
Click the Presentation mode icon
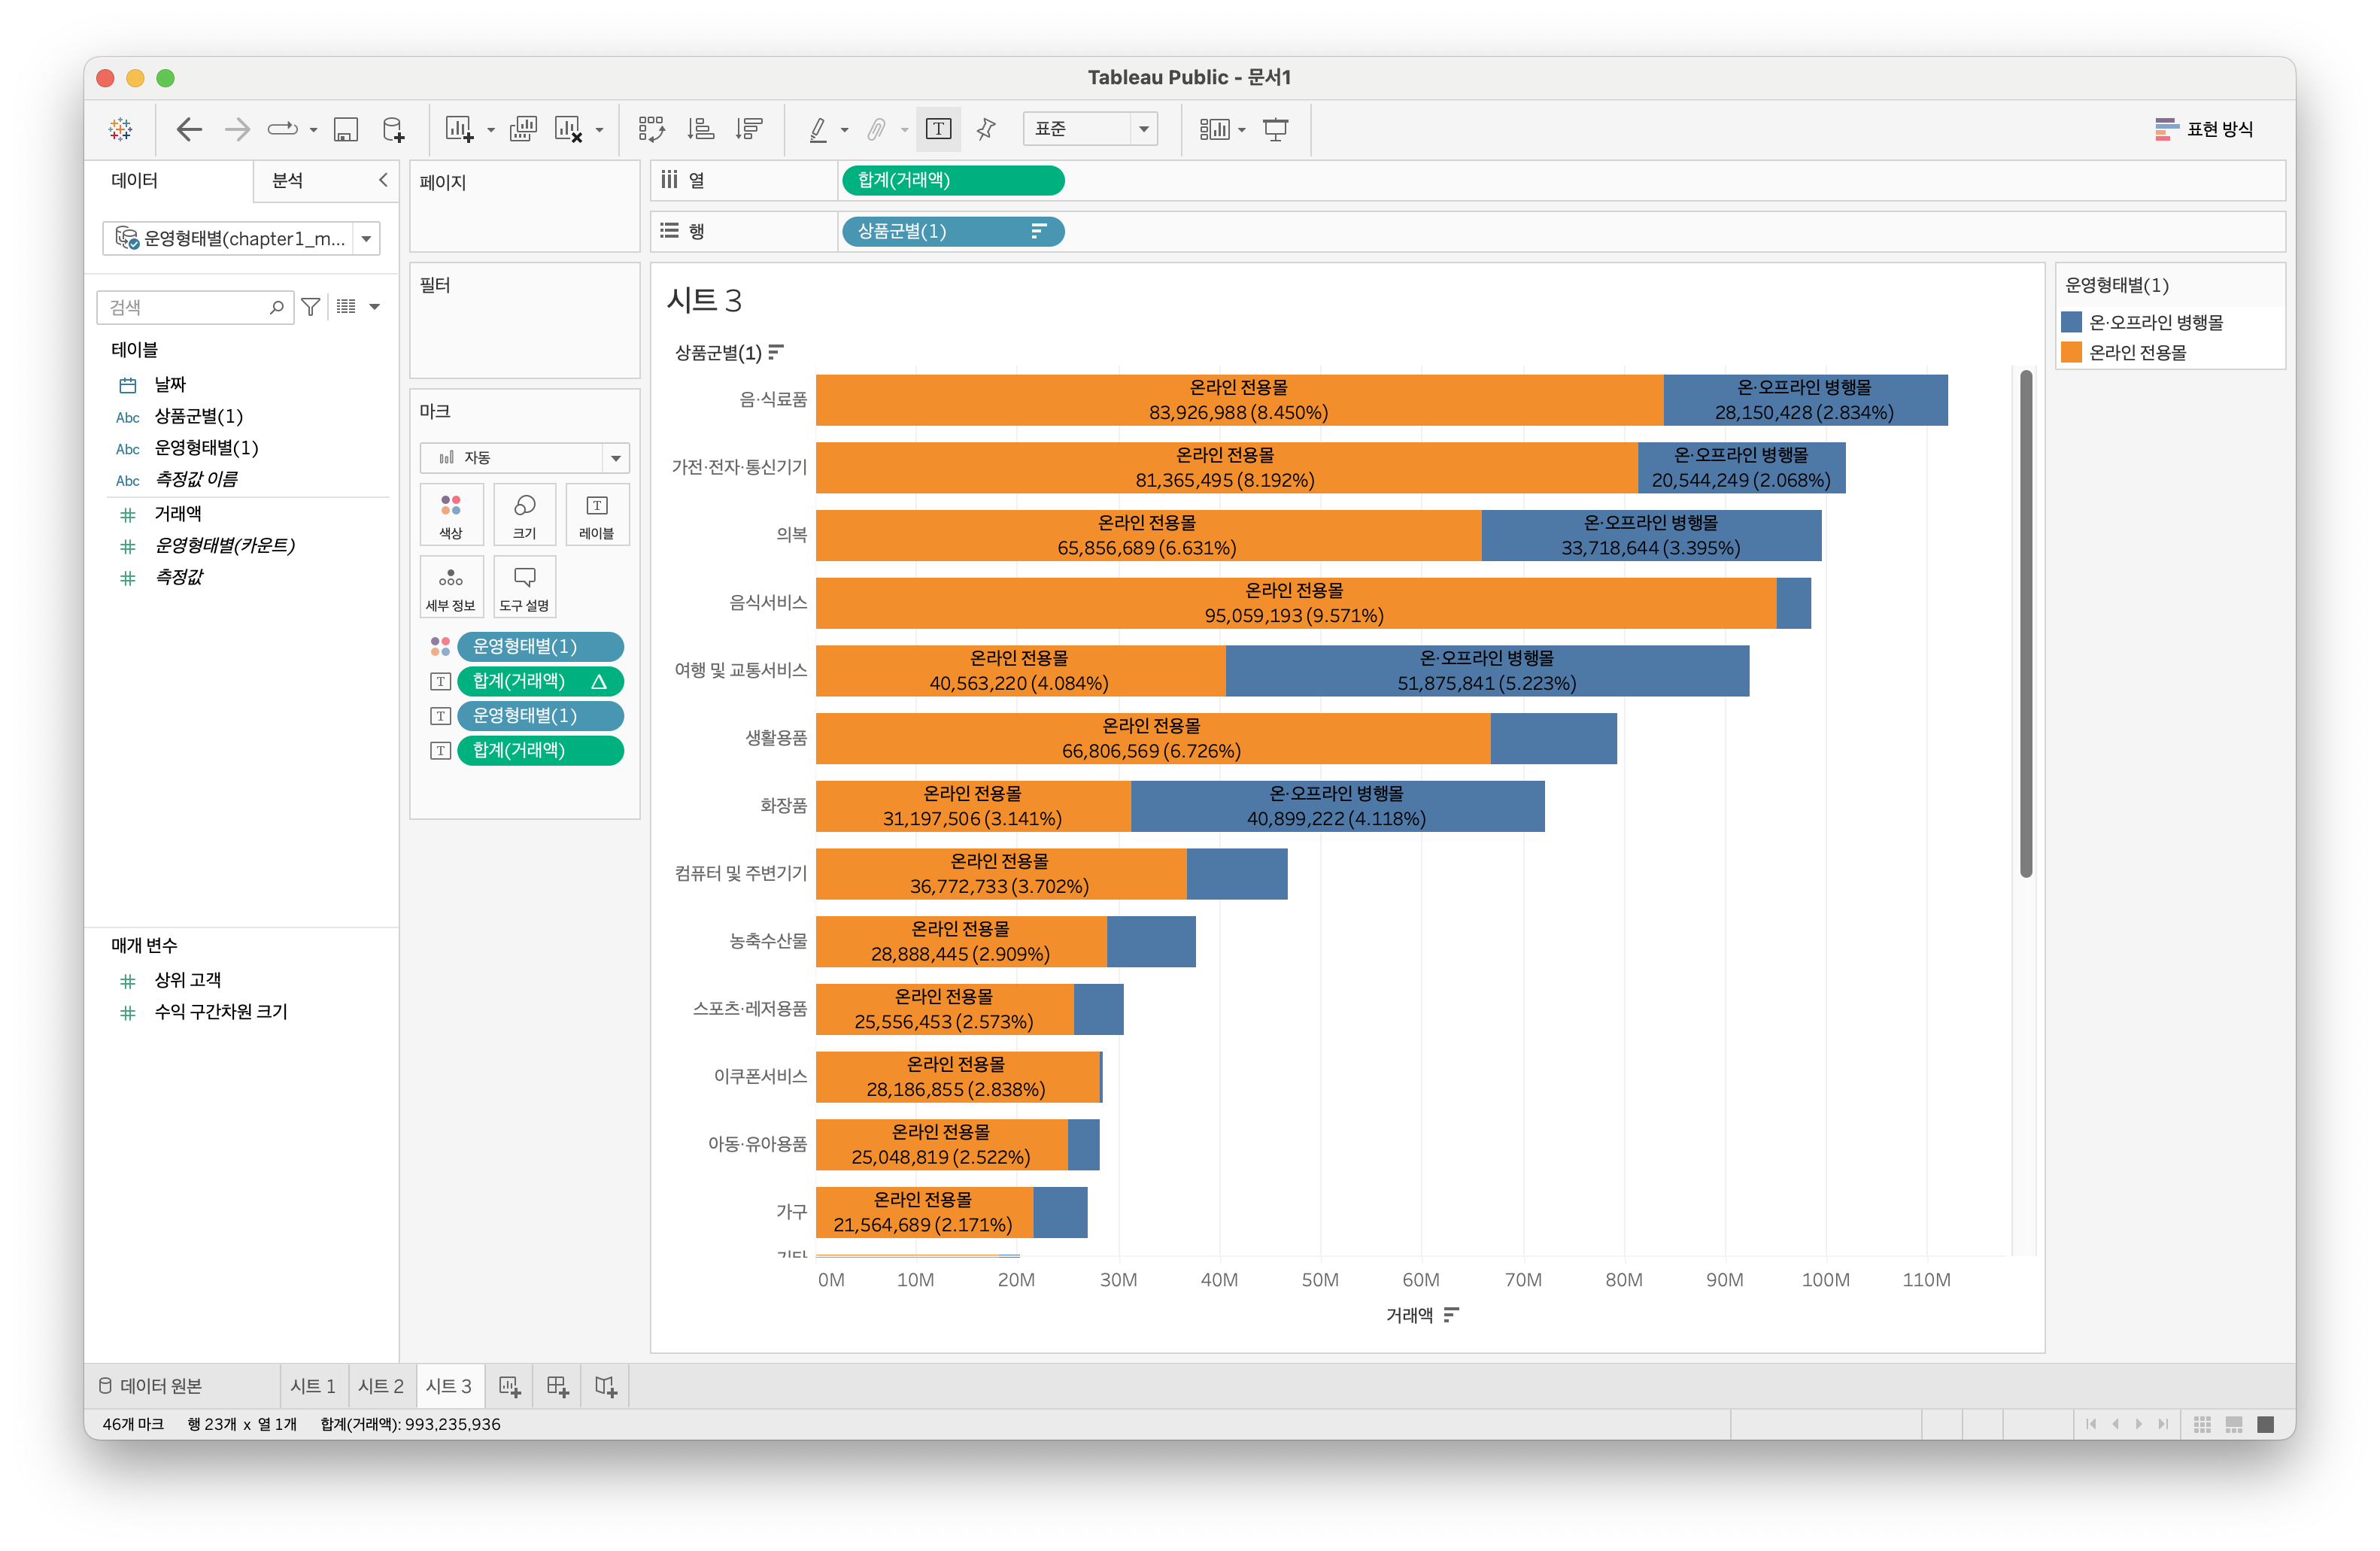click(x=1275, y=129)
